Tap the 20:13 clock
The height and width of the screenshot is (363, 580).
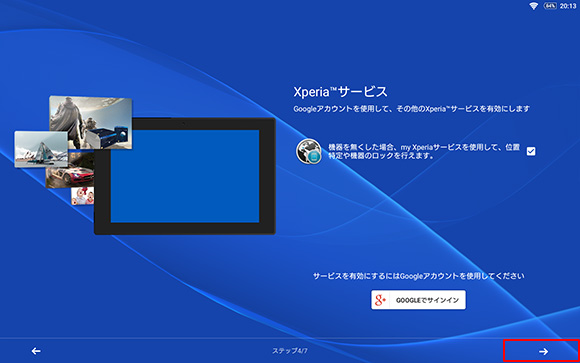(x=568, y=6)
